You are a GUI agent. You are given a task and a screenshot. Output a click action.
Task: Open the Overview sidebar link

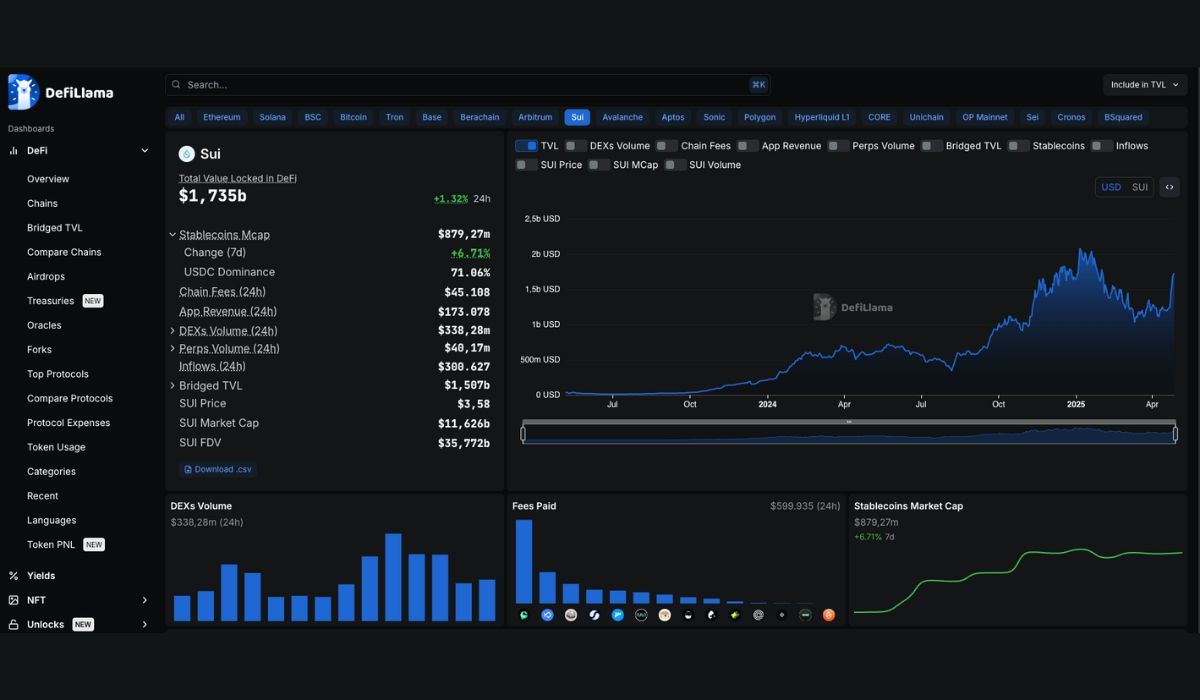pos(48,179)
